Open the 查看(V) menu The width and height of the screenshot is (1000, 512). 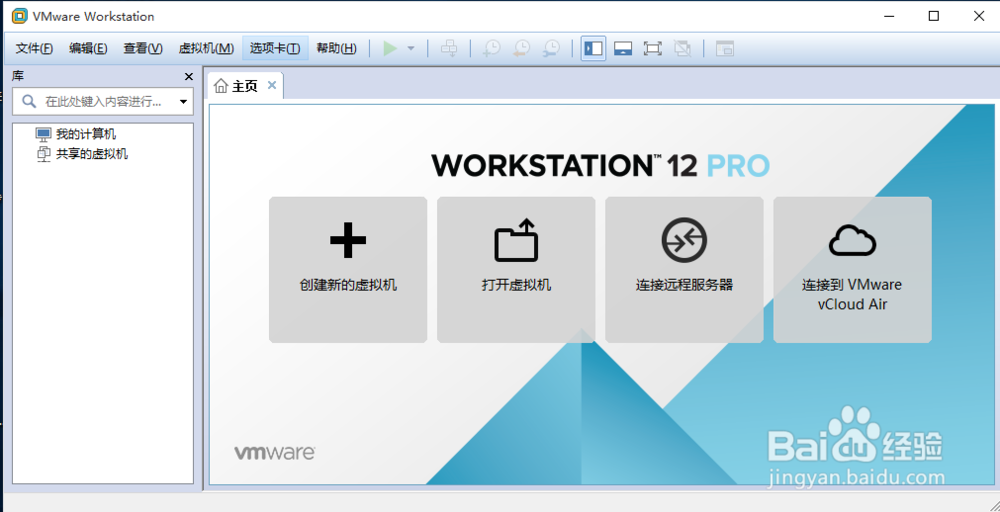pos(143,48)
